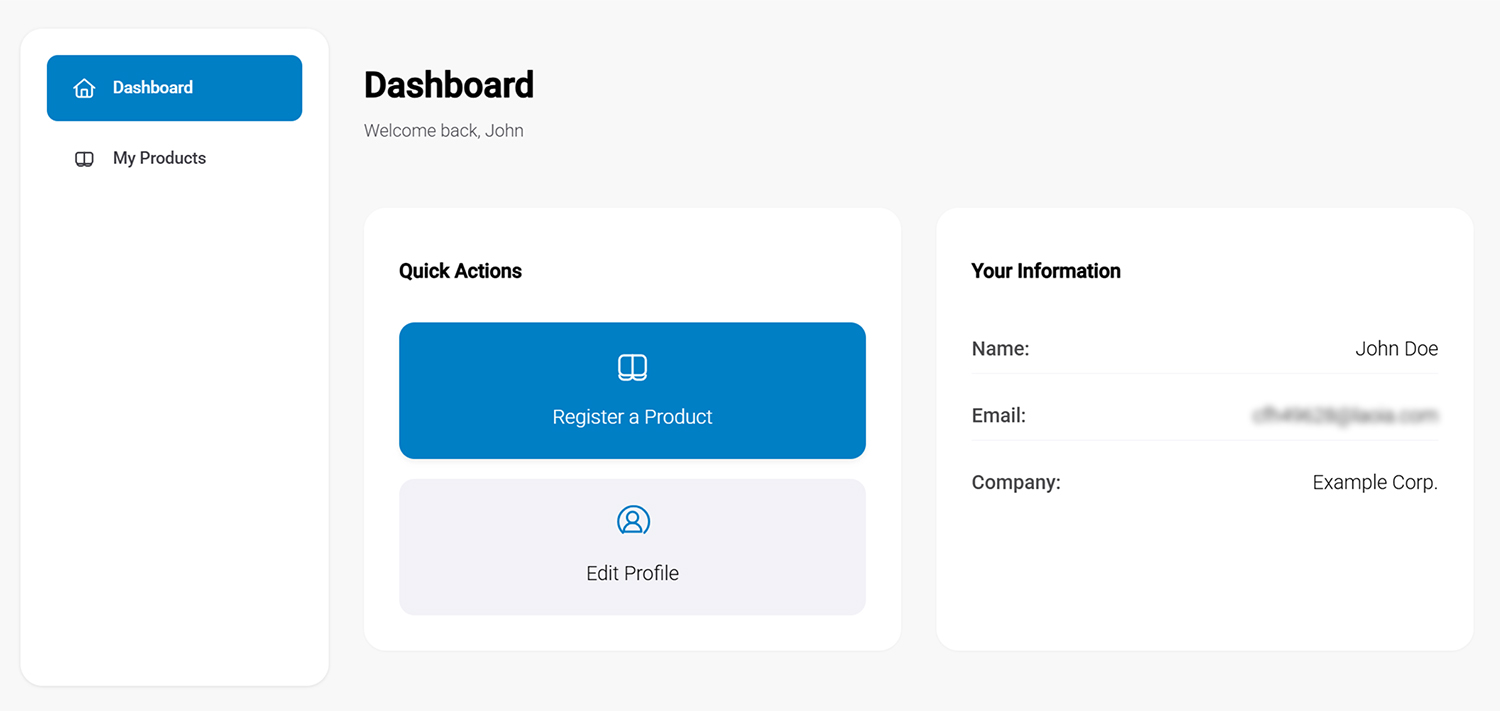This screenshot has height=711, width=1500.
Task: Click the Email field label
Action: [x=998, y=415]
